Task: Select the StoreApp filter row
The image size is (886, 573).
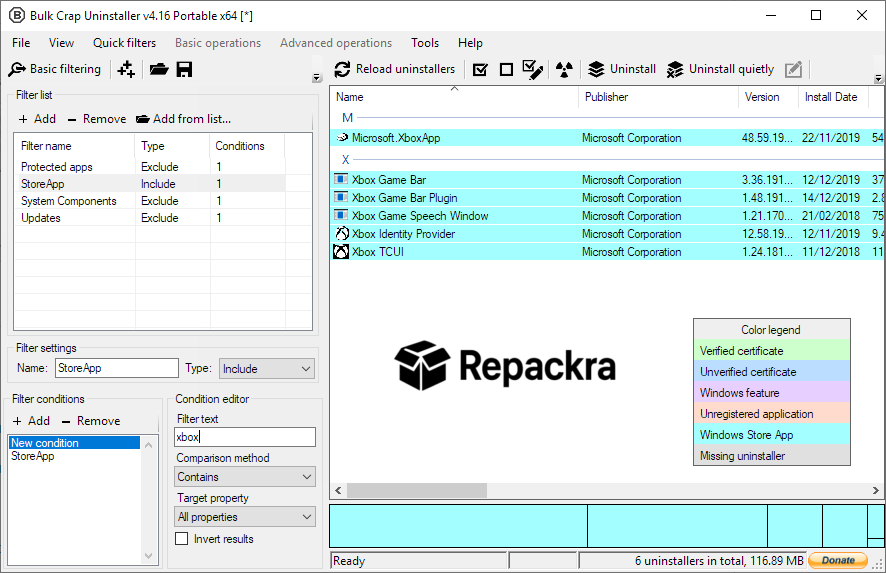Action: tap(150, 184)
